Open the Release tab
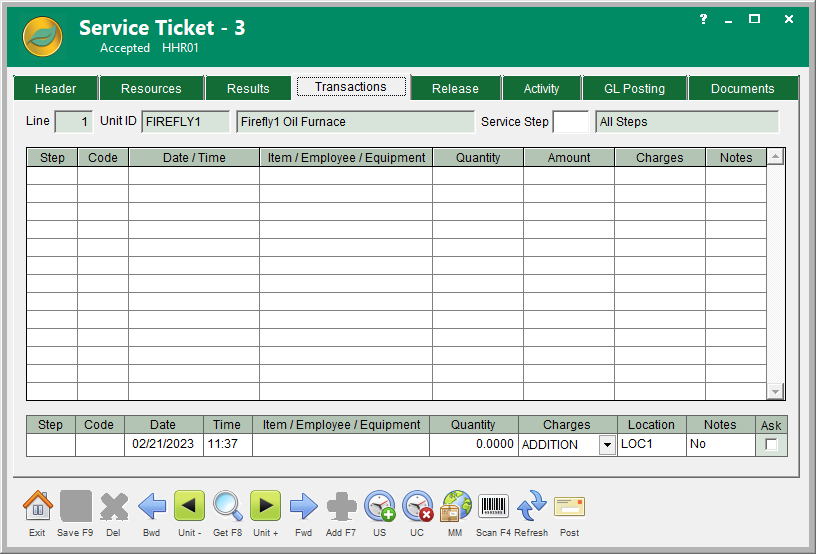The width and height of the screenshot is (816, 554). point(455,88)
